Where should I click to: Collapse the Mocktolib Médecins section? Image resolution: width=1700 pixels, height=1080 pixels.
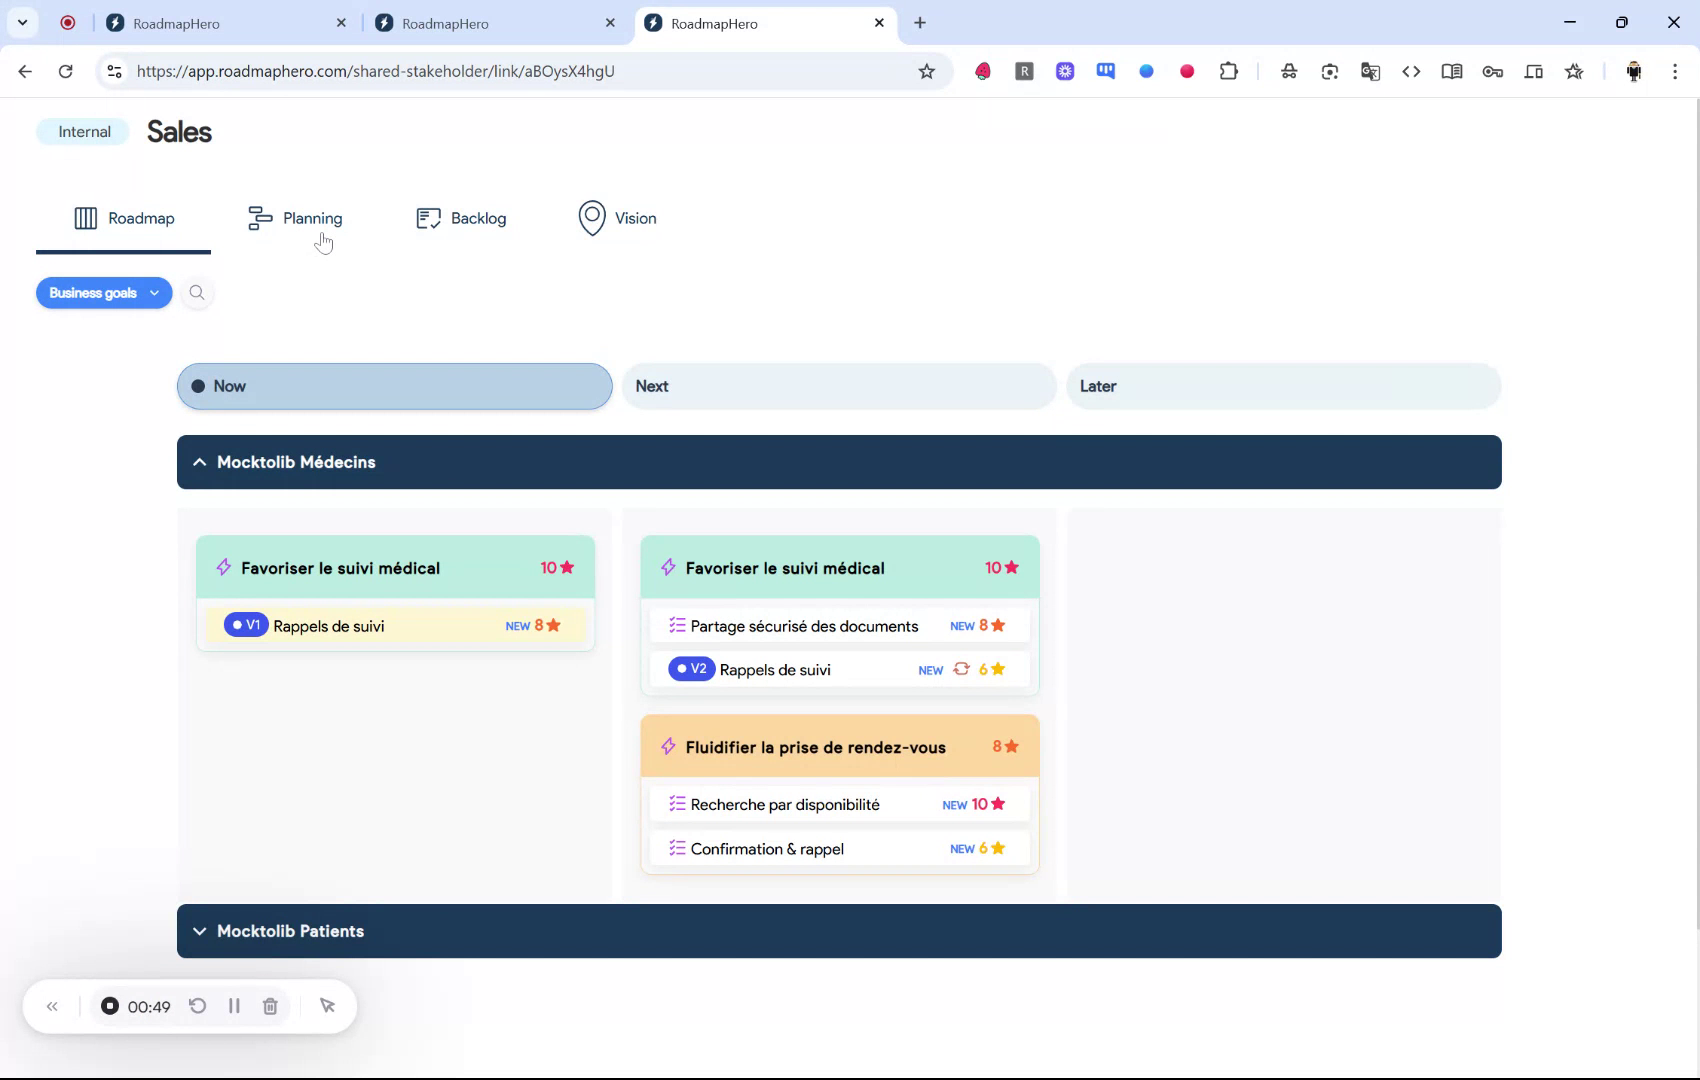199,462
